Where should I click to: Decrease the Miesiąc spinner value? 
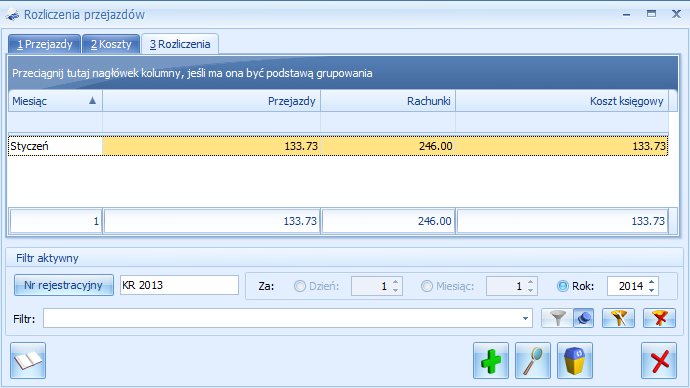tap(530, 290)
